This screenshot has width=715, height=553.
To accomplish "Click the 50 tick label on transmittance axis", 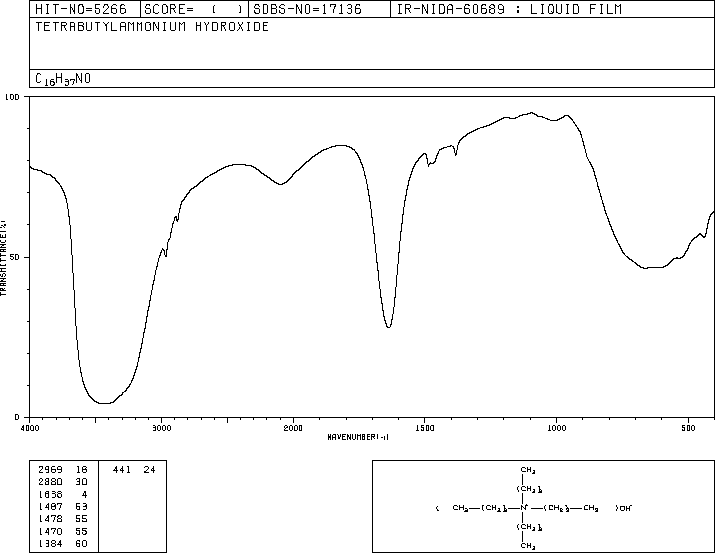I will (x=15, y=257).
